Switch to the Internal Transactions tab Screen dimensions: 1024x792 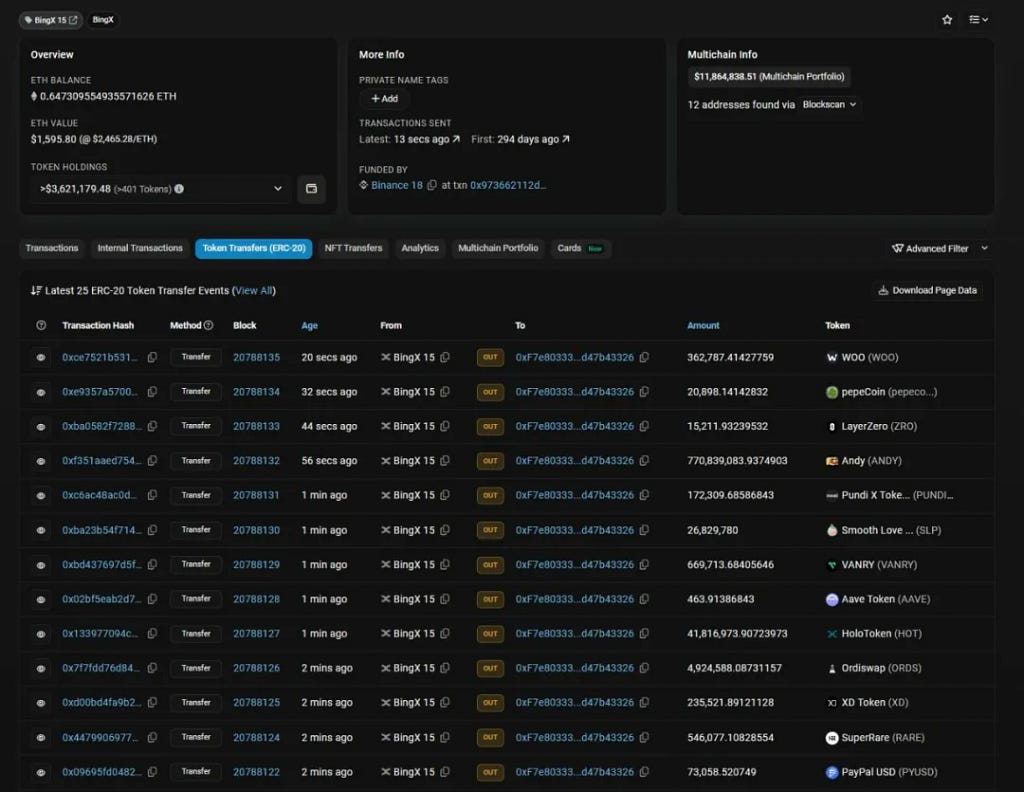coord(140,248)
